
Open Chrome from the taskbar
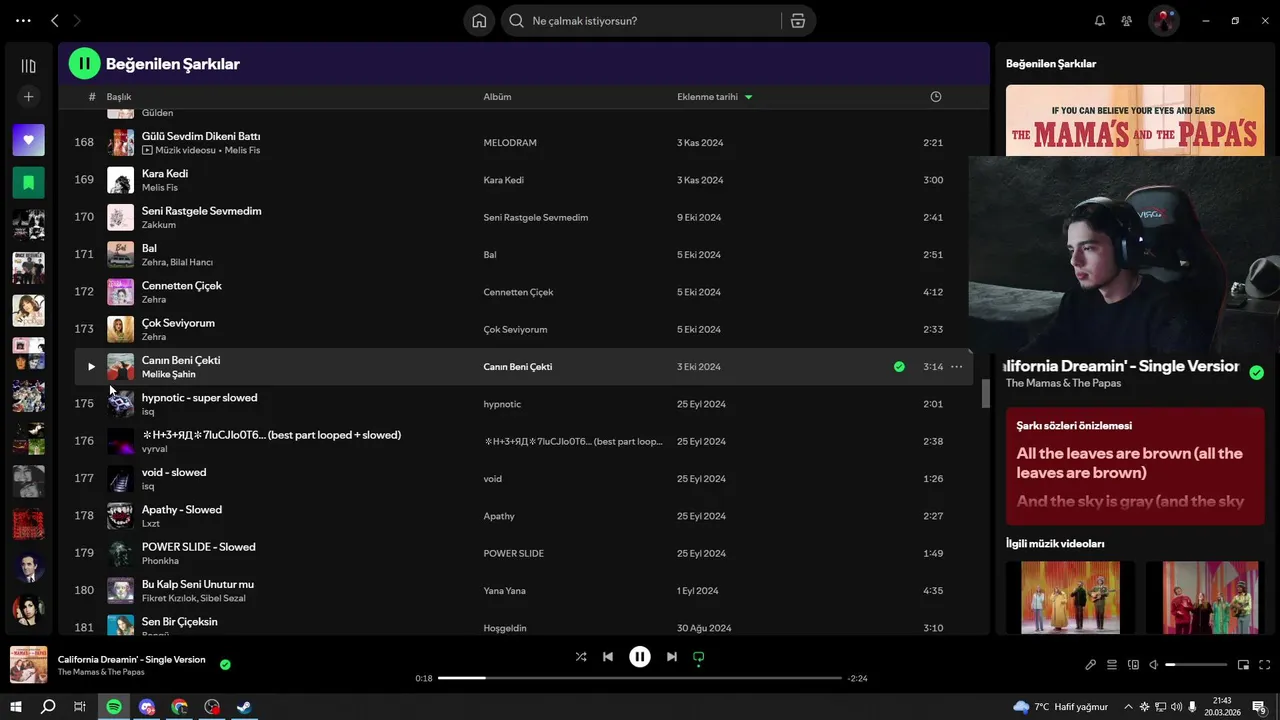[x=179, y=707]
